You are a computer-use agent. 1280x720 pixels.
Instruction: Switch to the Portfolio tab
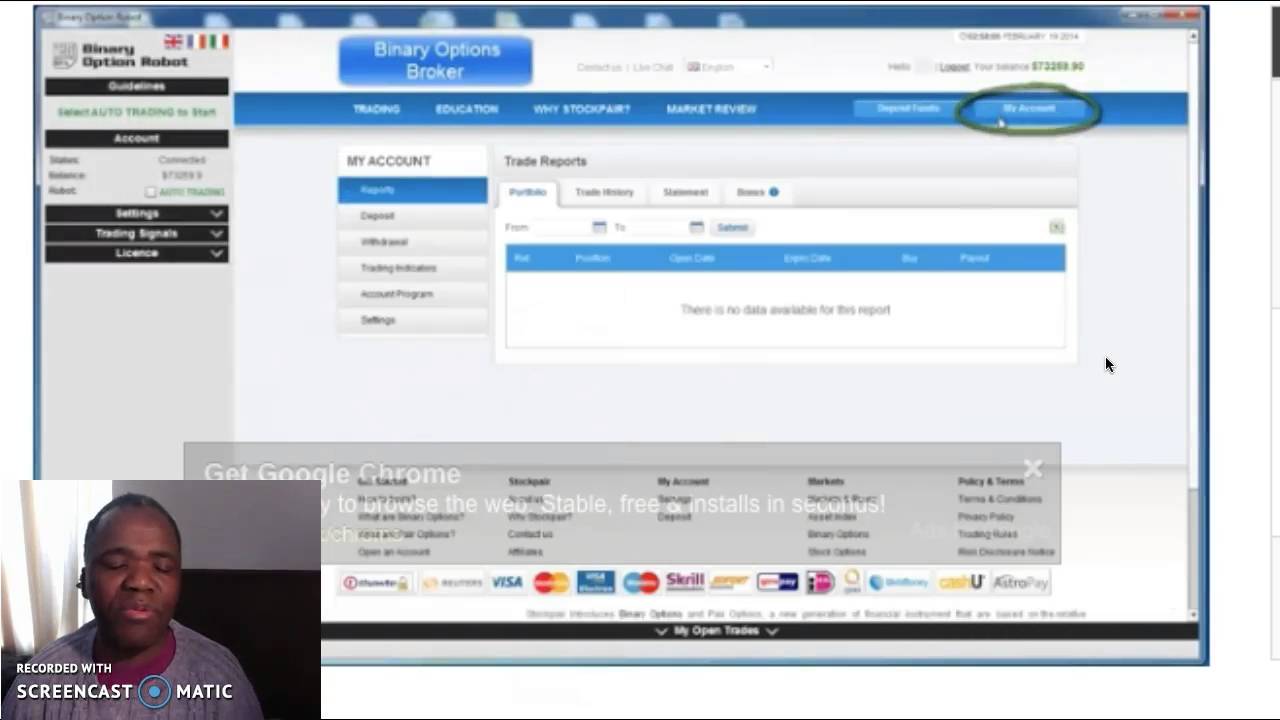pyautogui.click(x=528, y=192)
